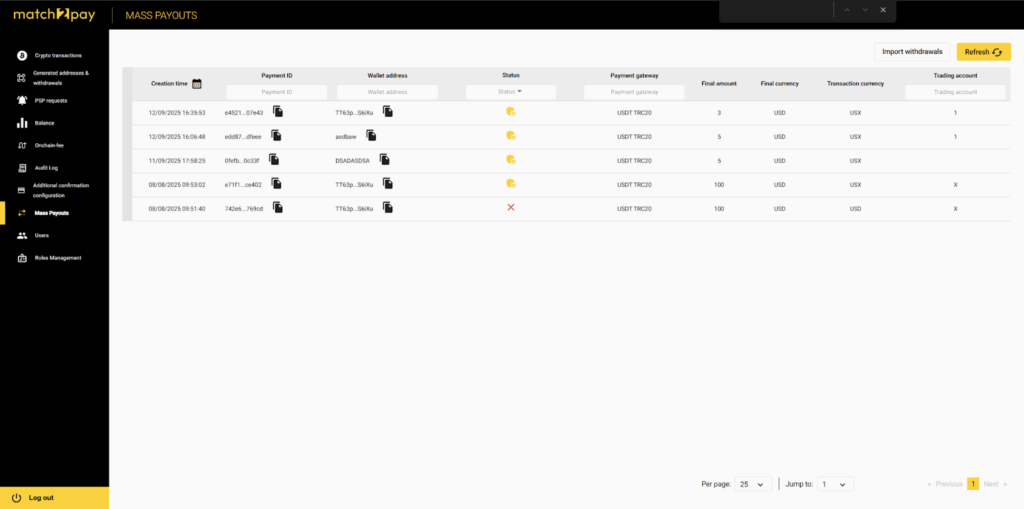Copy payment ID e4521...07e43
This screenshot has height=509, width=1024.
(x=278, y=112)
